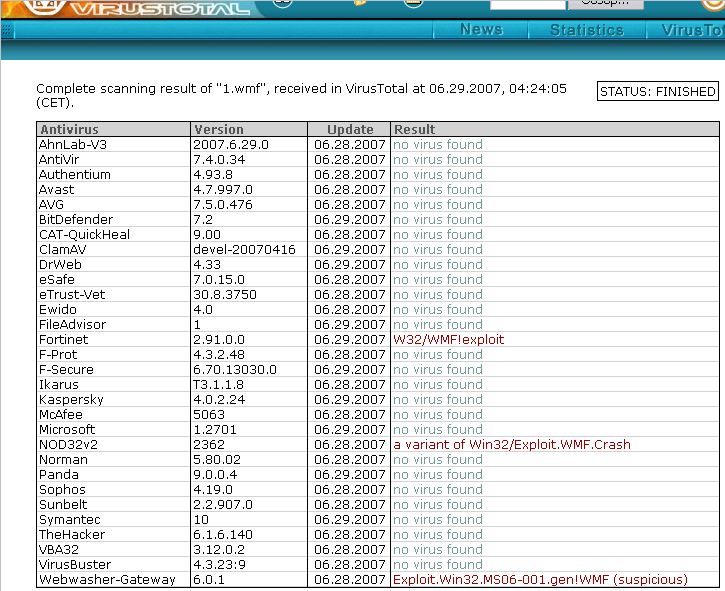The width and height of the screenshot is (725, 591).
Task: Click version 2362 cell
Action: [209, 444]
